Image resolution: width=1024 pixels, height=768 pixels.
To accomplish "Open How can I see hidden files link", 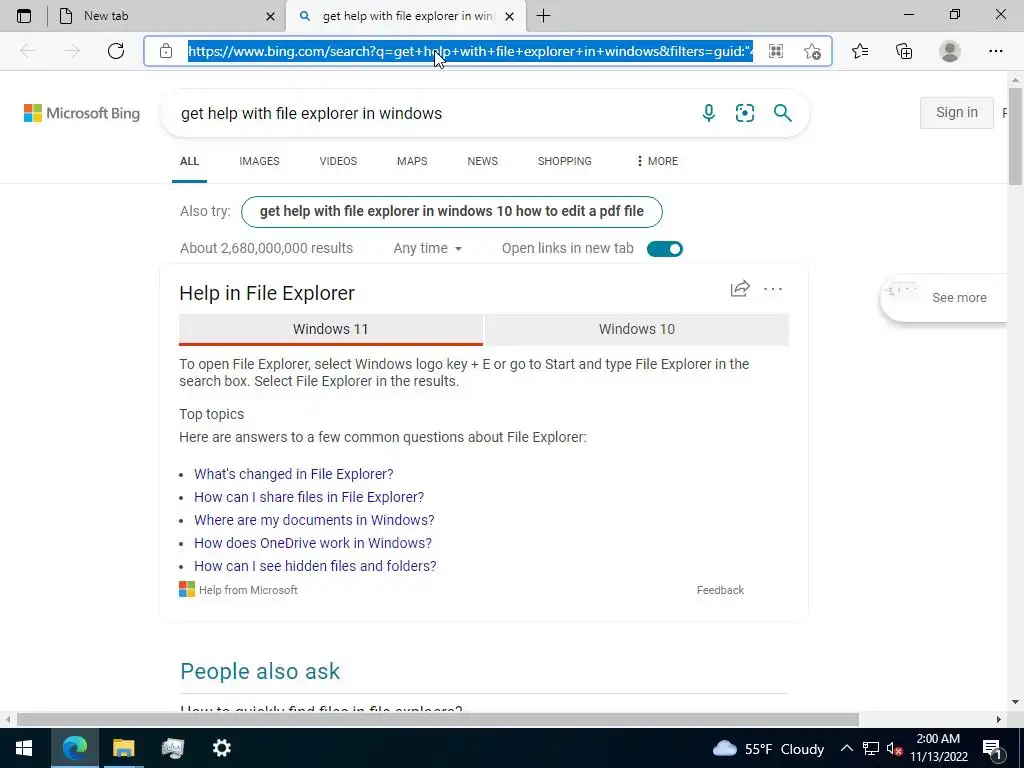I will tap(315, 566).
